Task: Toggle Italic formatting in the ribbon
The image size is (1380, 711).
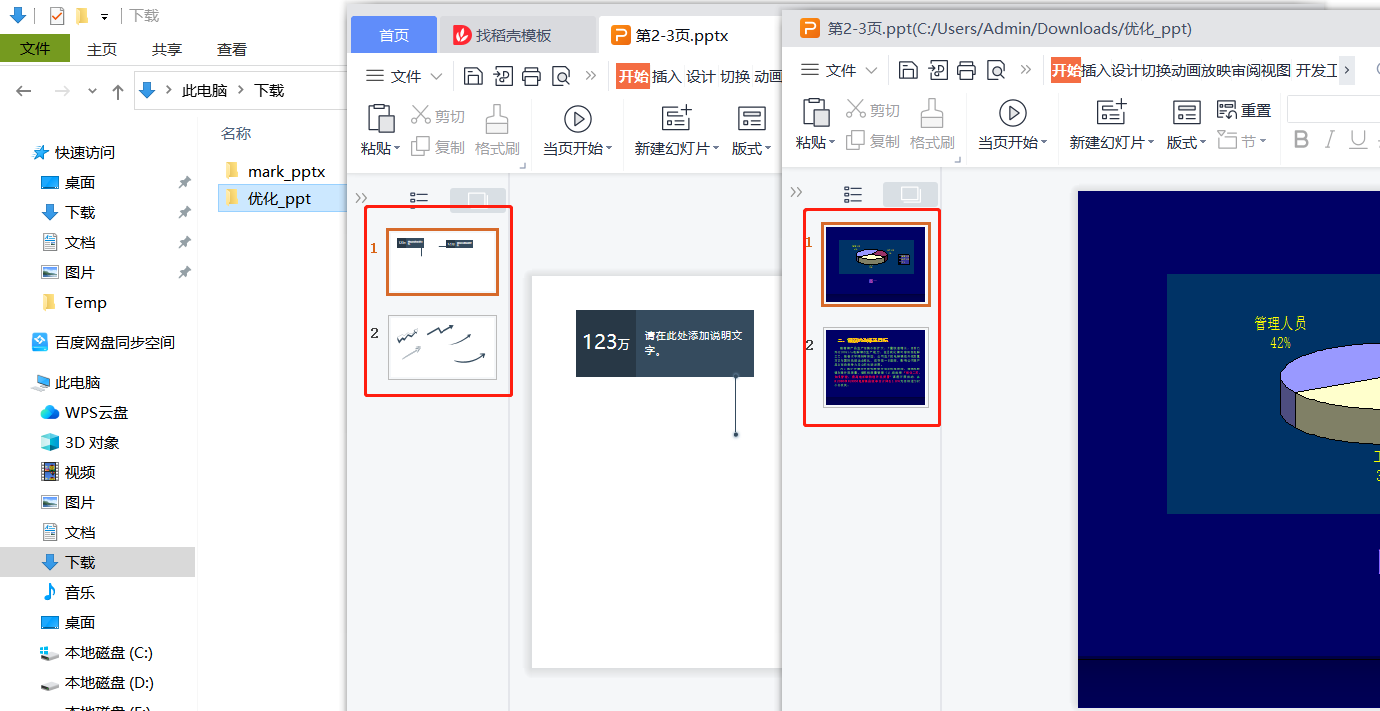Action: (x=1330, y=140)
